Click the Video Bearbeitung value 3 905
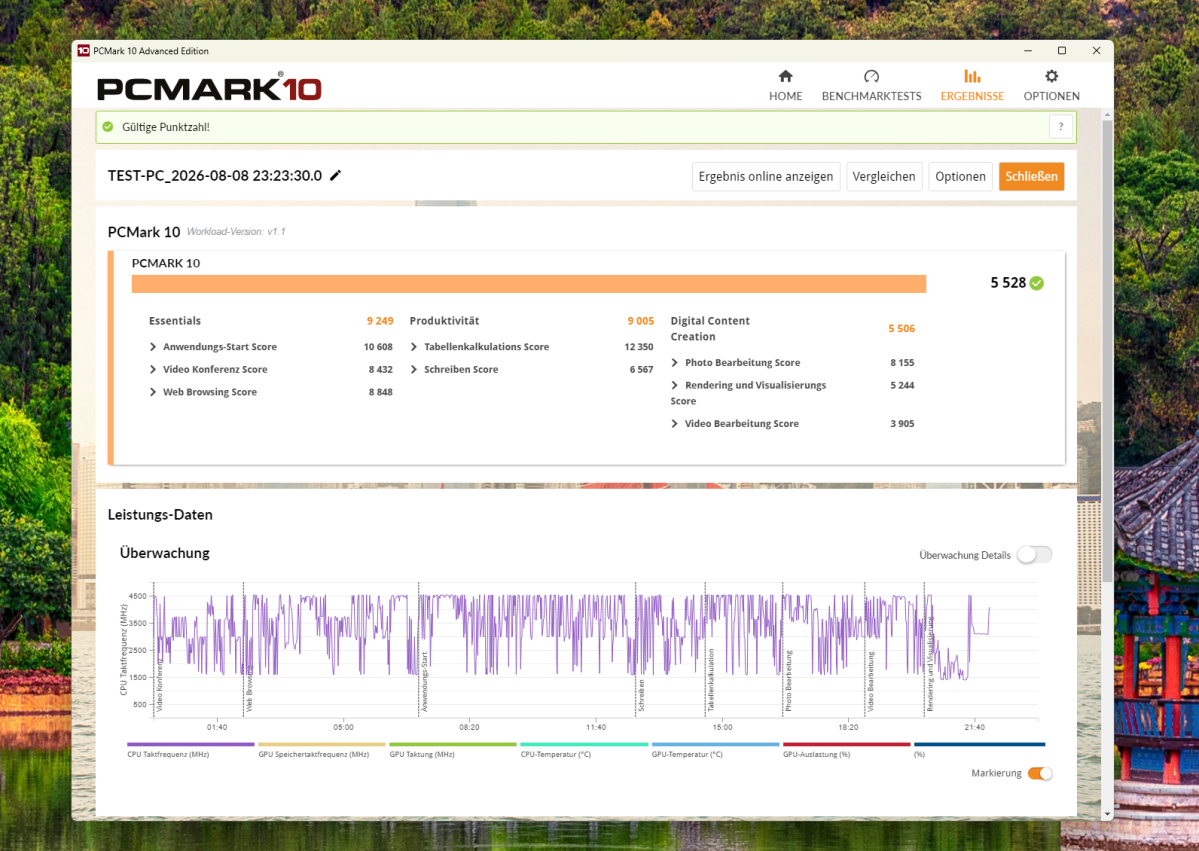The width and height of the screenshot is (1199, 851). pyautogui.click(x=902, y=424)
